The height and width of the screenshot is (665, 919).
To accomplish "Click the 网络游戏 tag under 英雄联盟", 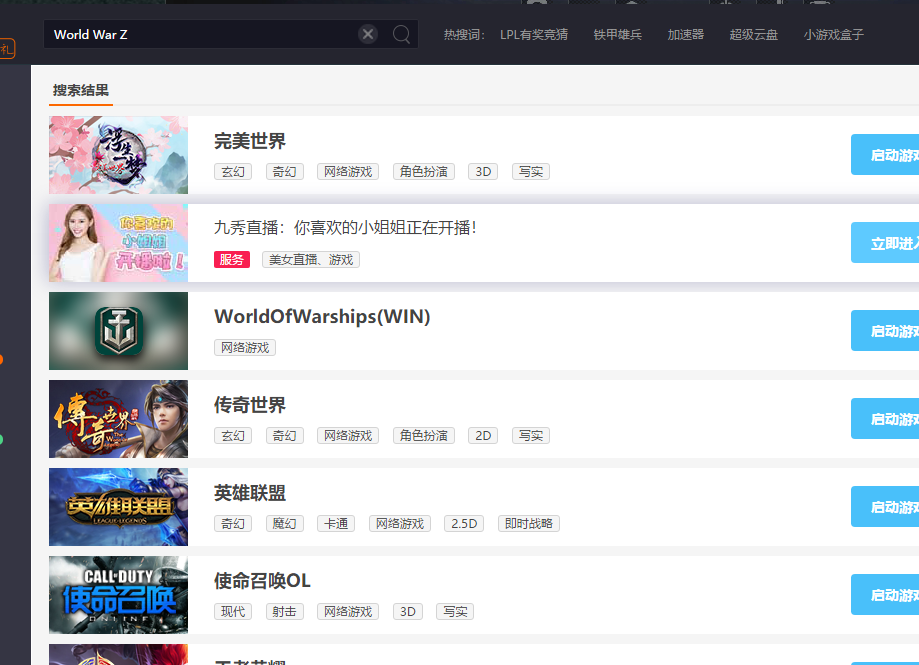I will [x=400, y=523].
